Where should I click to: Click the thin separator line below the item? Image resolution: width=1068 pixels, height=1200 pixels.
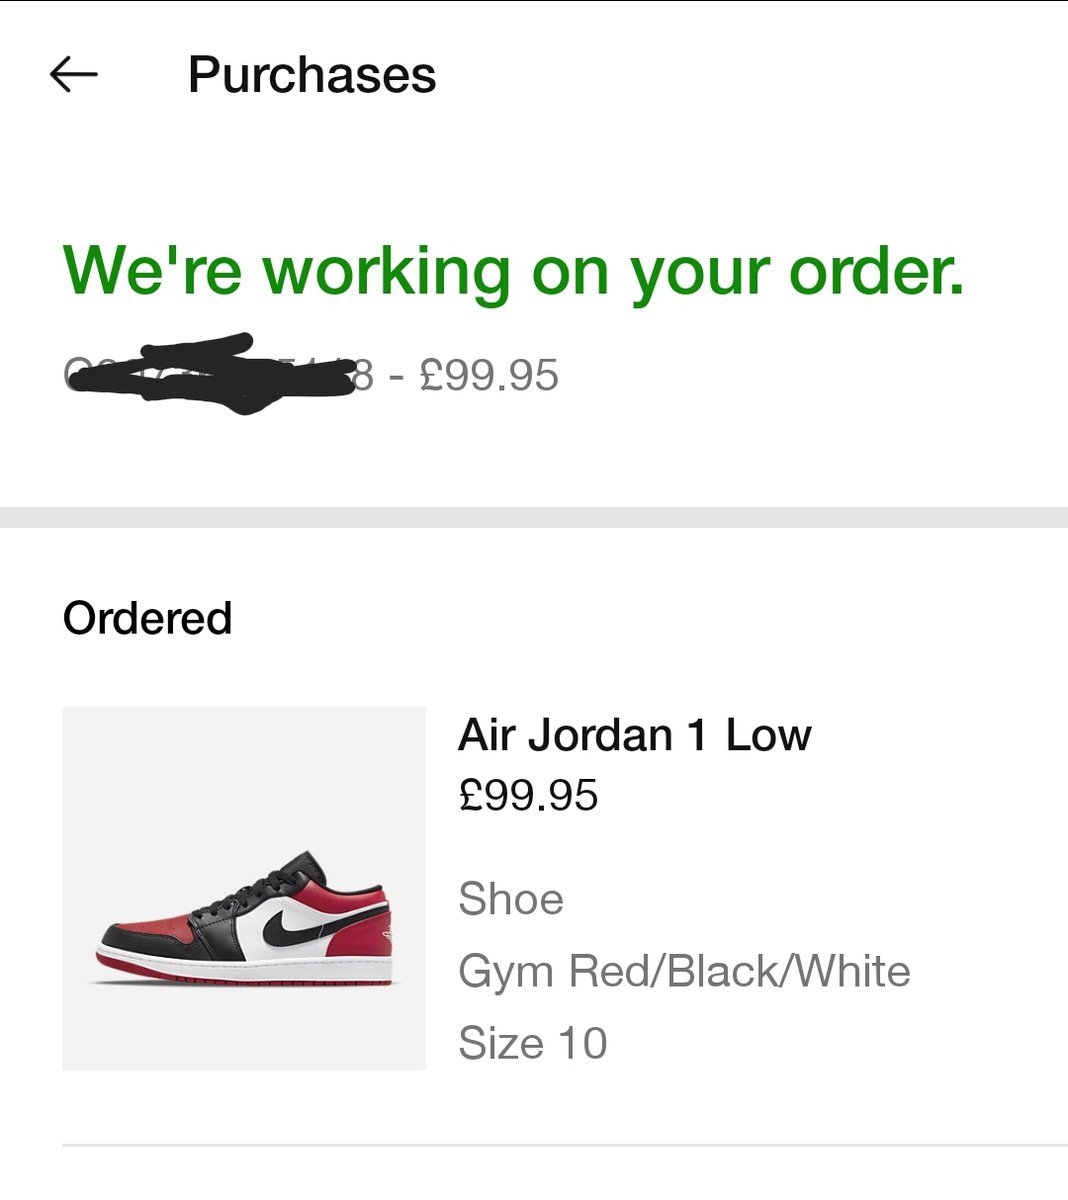coord(565,1144)
